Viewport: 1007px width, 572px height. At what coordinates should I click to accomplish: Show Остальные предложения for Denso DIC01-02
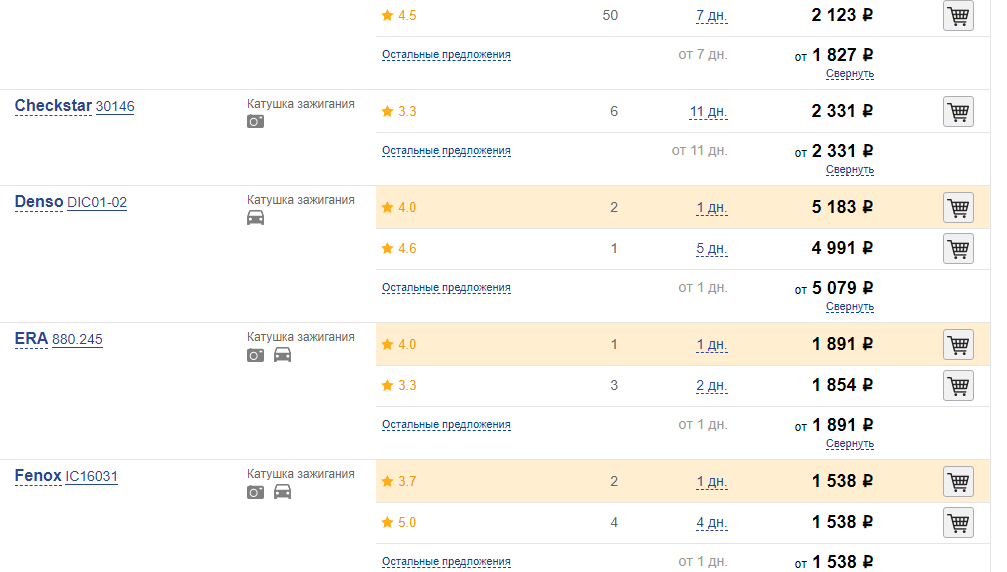tap(446, 288)
